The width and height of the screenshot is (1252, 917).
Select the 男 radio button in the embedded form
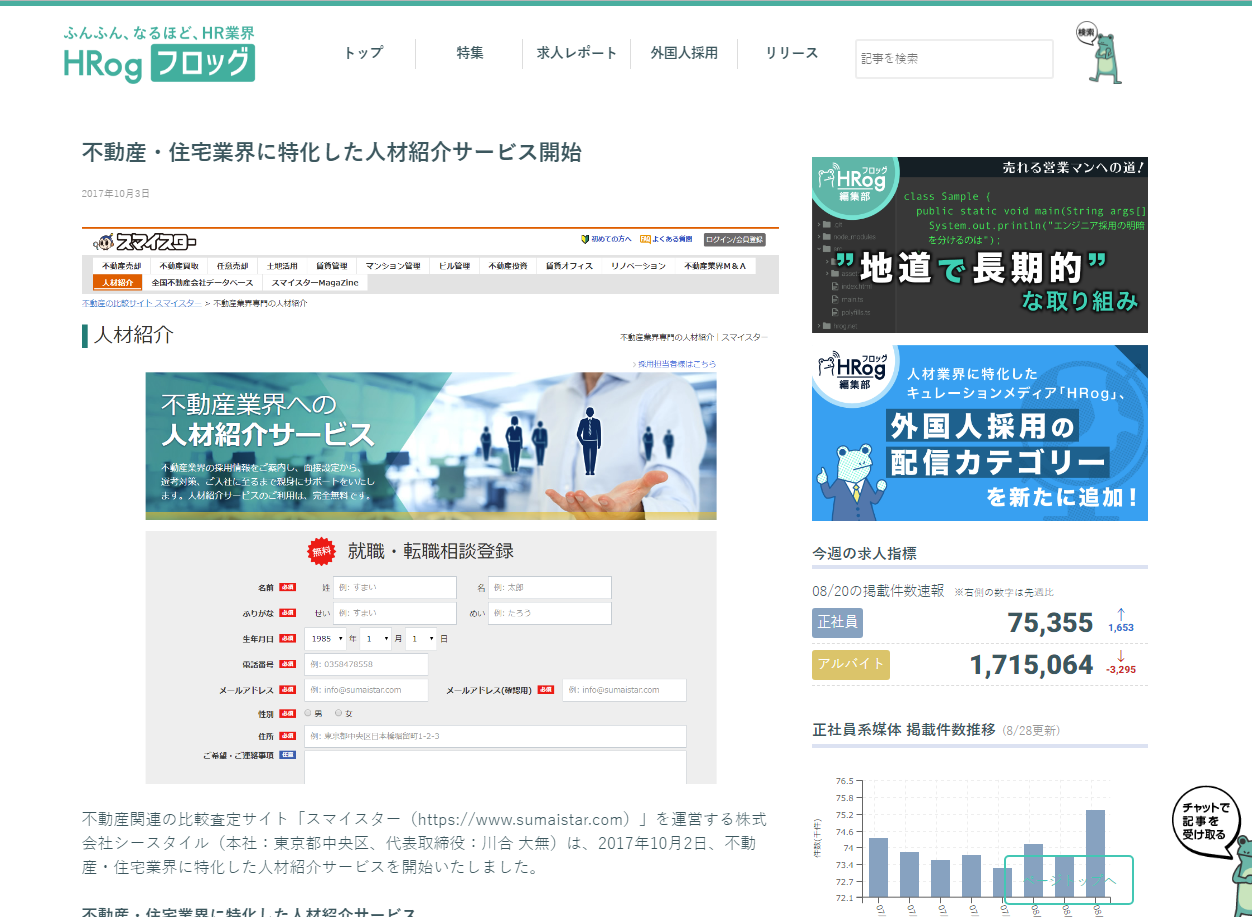pyautogui.click(x=308, y=714)
